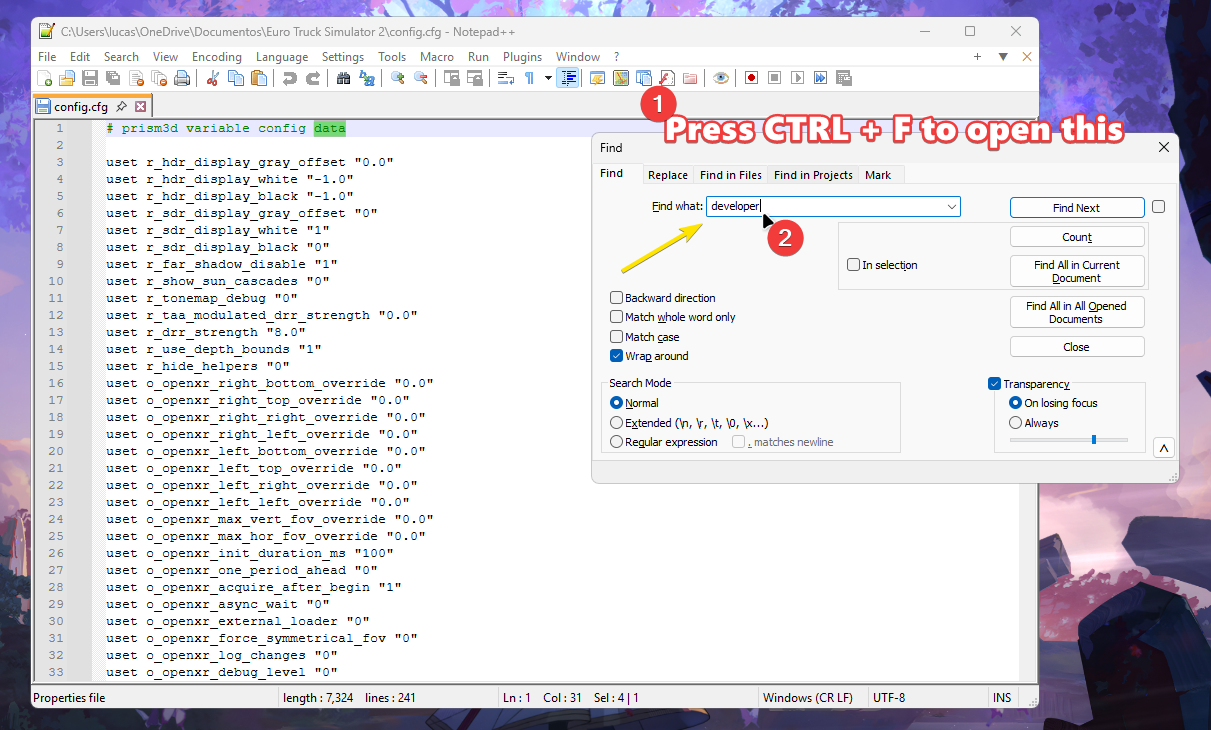The image size is (1211, 730).
Task: Select Regular expression search mode
Action: tap(616, 442)
